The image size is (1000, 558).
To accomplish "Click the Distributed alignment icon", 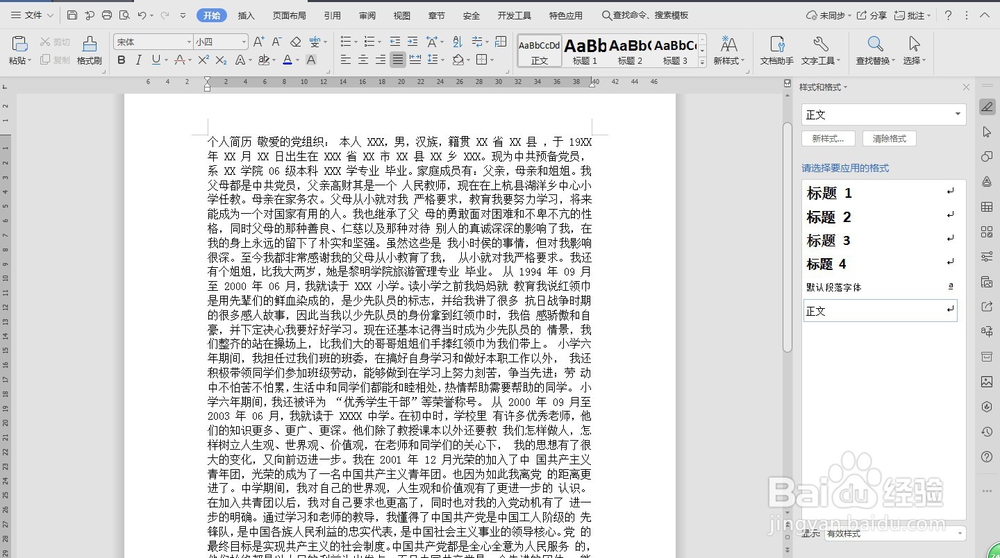I will [415, 60].
